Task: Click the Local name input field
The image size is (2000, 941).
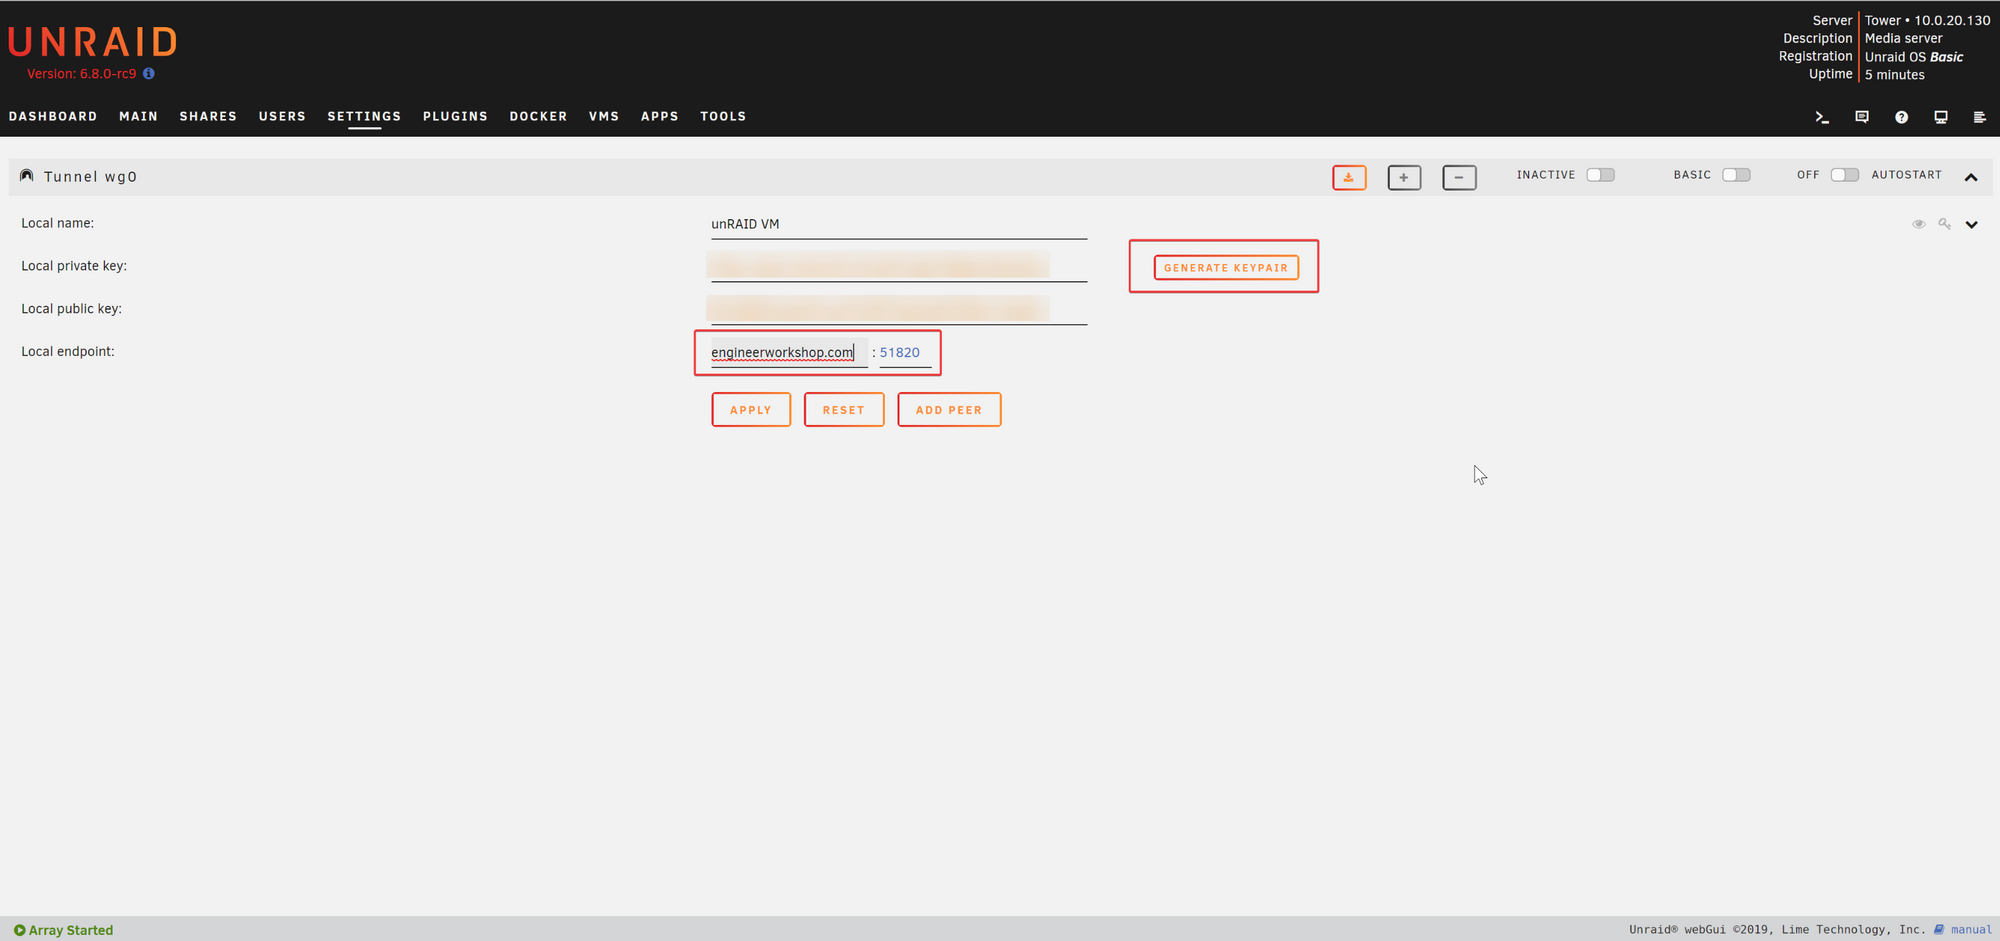Action: click(899, 224)
